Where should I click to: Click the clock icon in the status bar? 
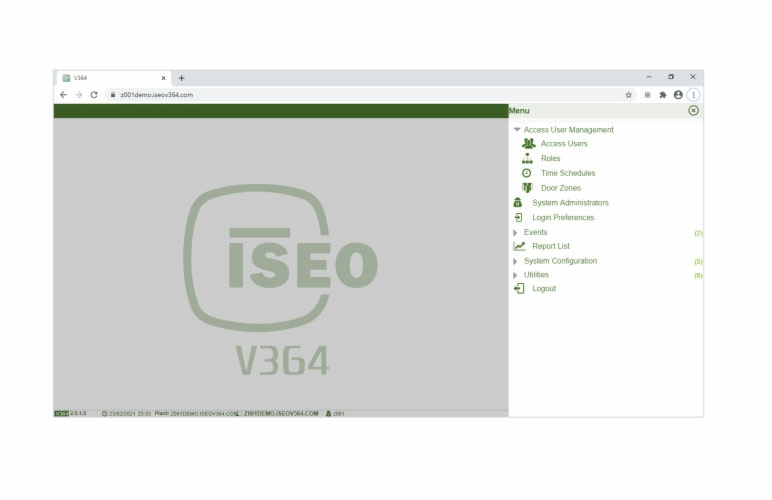[x=104, y=413]
